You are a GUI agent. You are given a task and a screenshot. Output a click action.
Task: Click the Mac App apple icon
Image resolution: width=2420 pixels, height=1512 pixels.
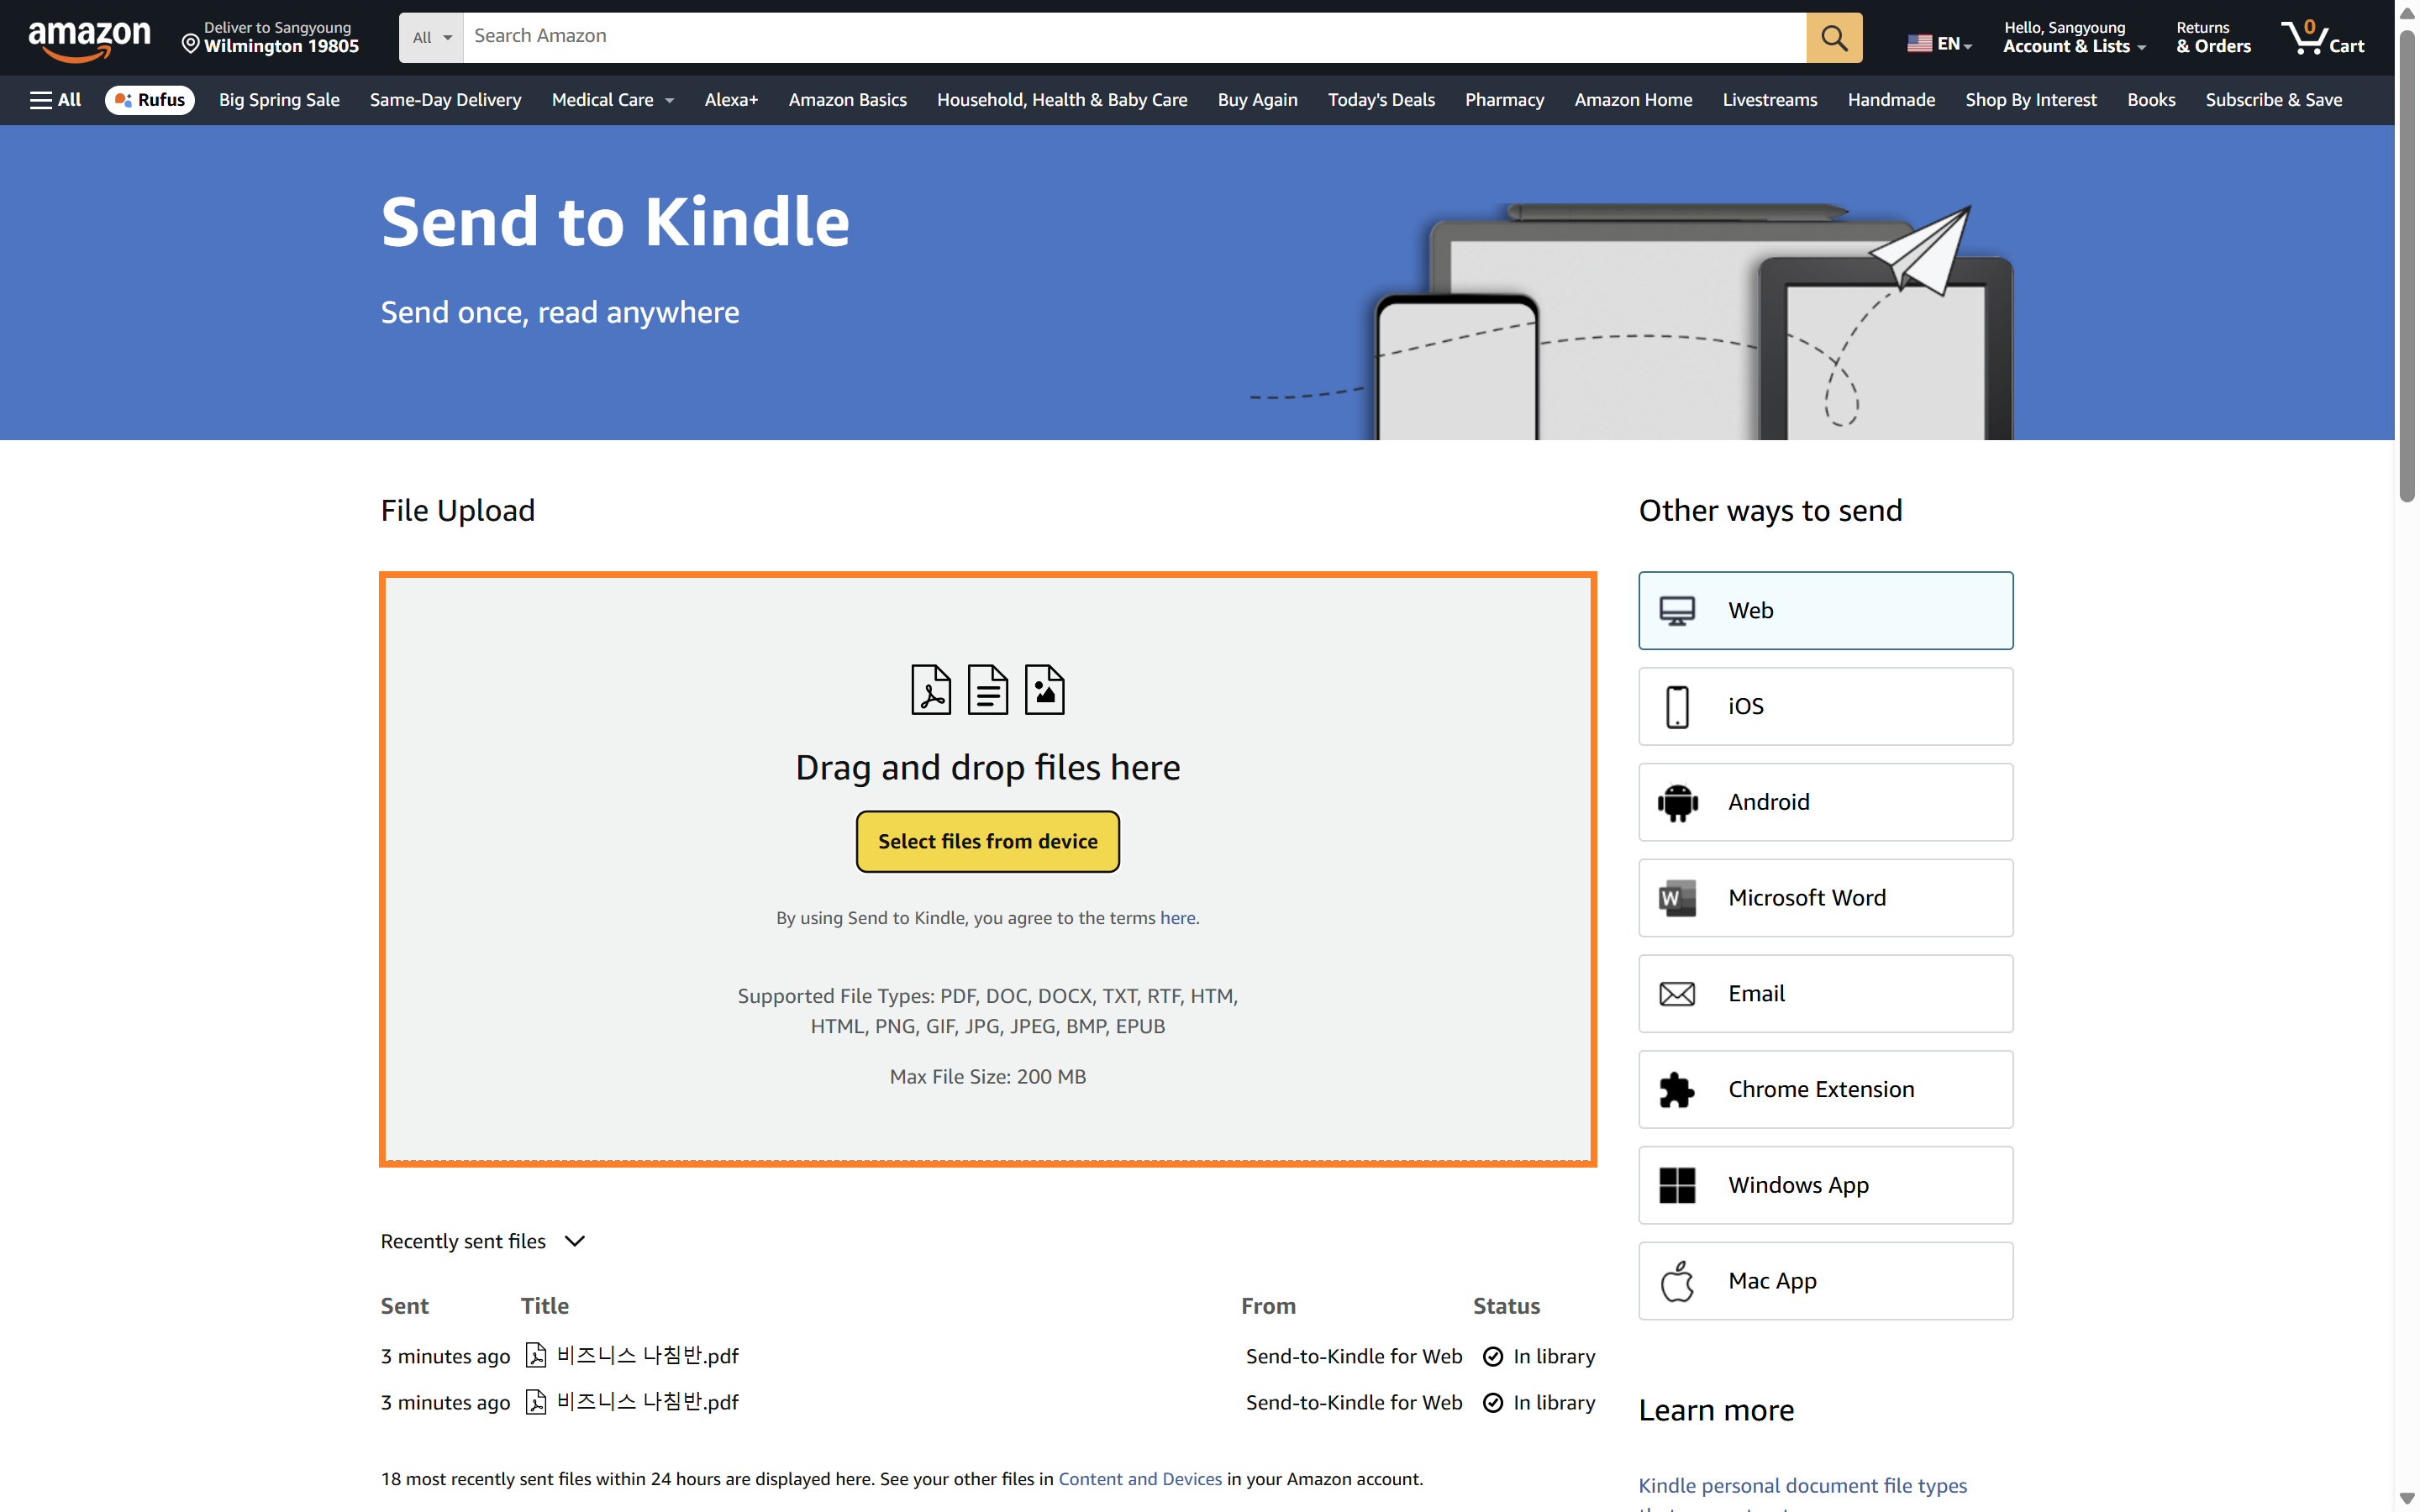[1677, 1281]
